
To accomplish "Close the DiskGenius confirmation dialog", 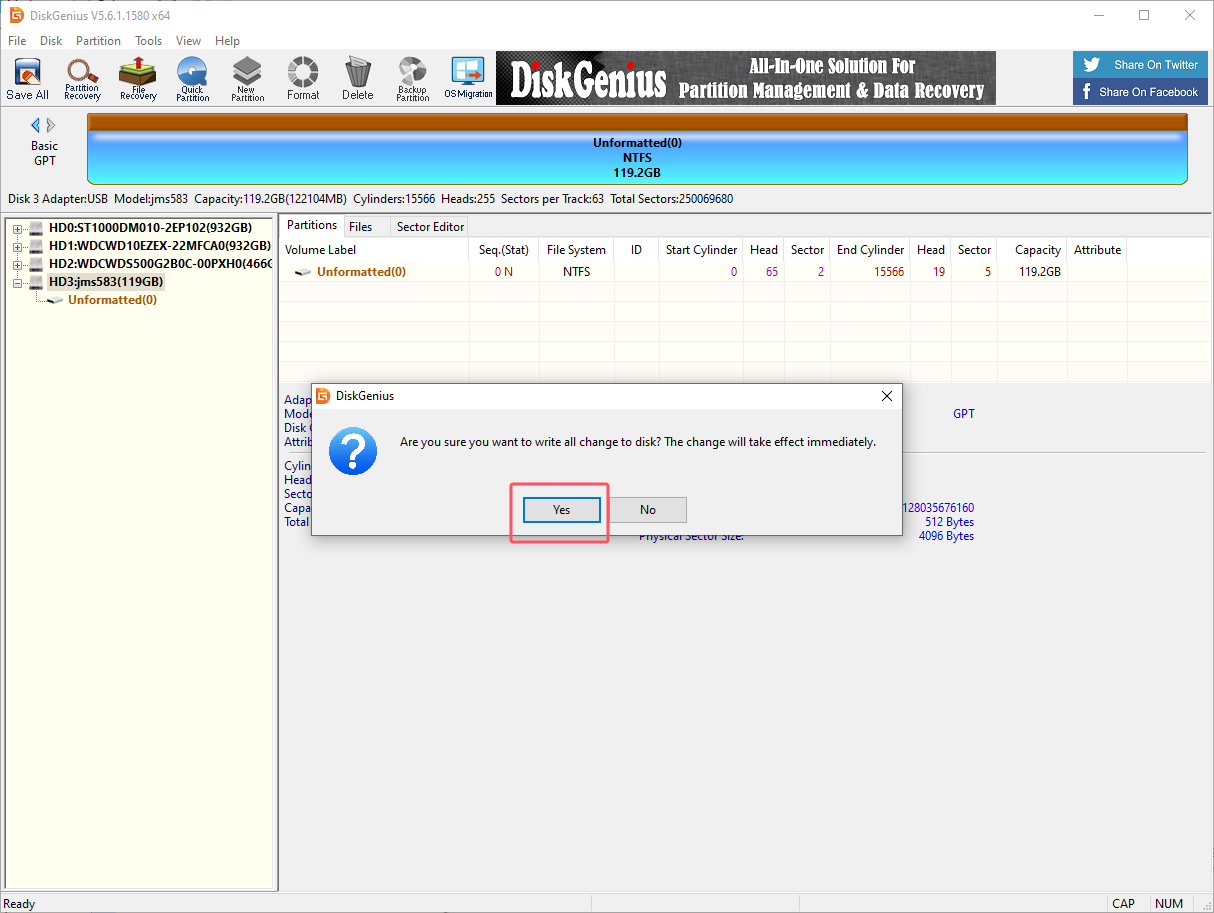I will (886, 396).
